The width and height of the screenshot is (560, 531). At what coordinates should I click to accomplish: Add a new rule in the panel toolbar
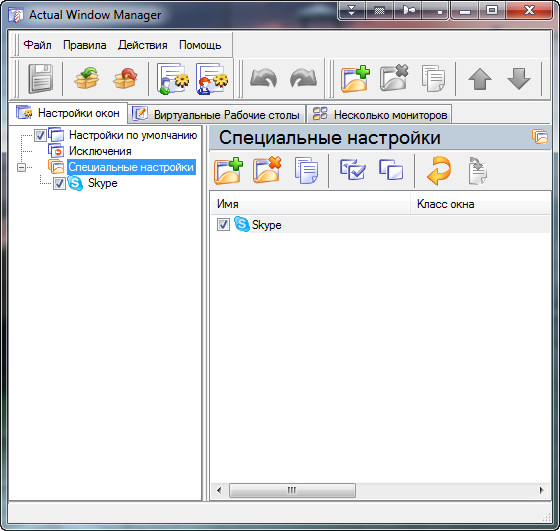click(x=229, y=171)
